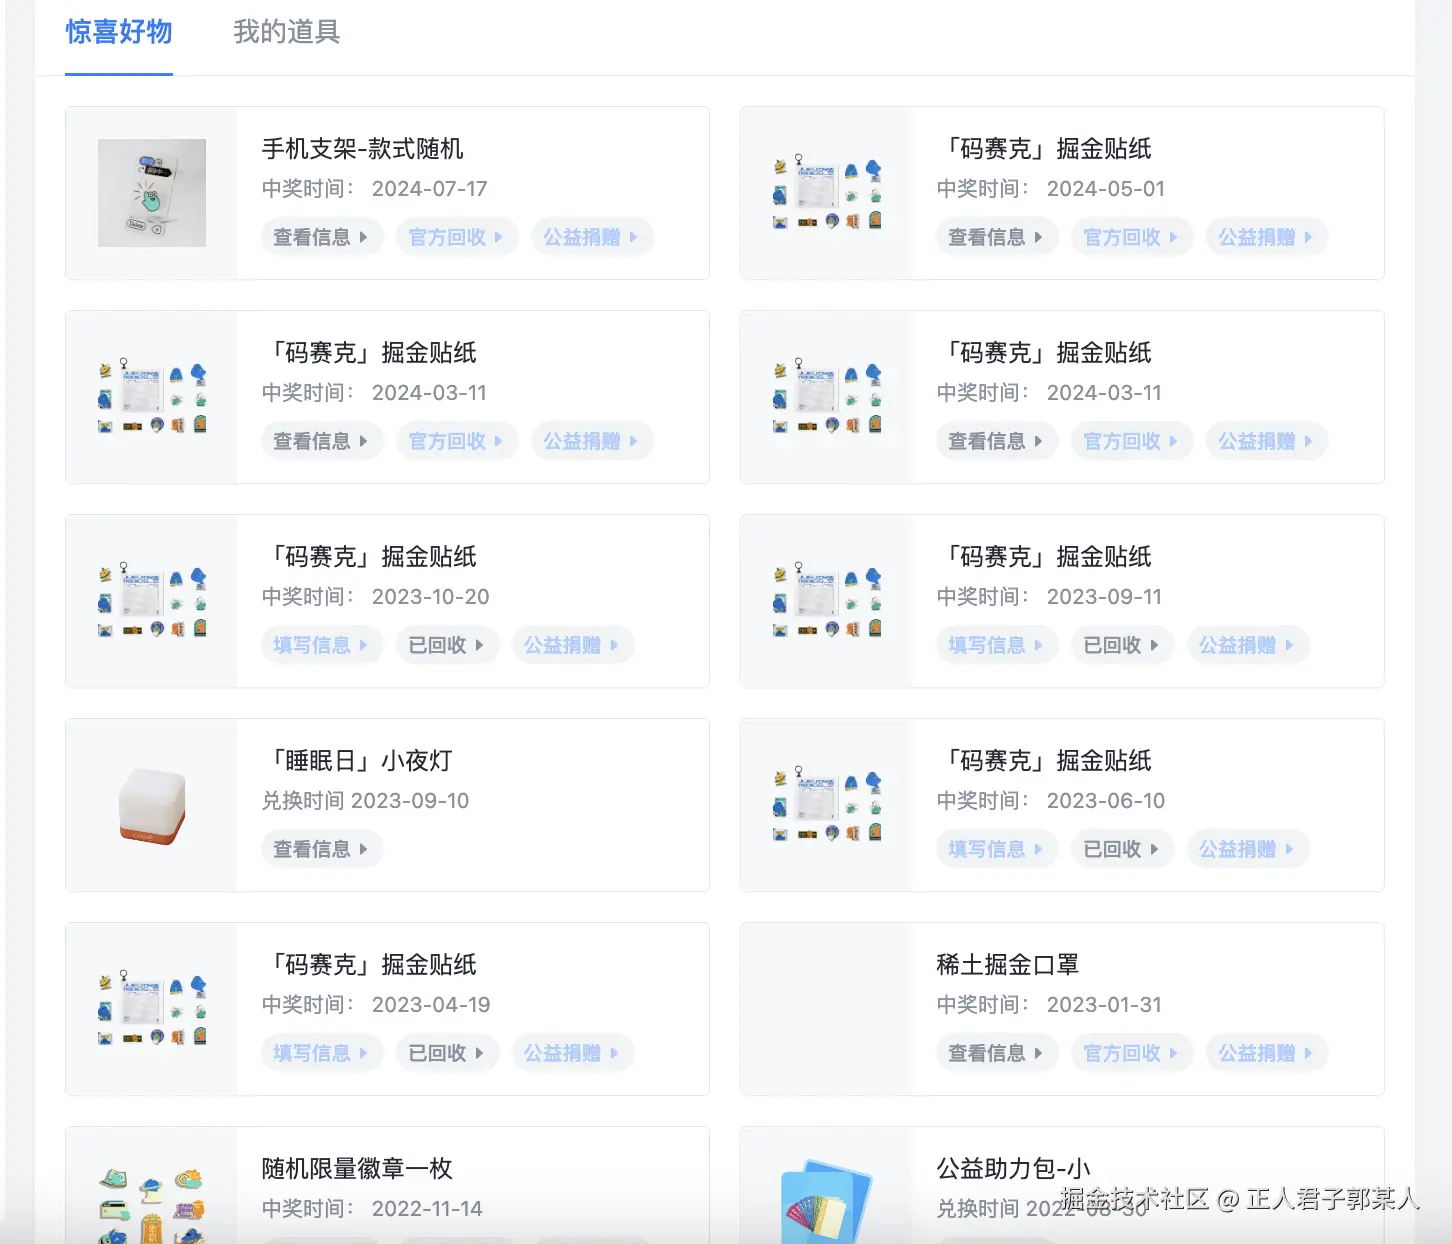Open 查看信息 for 稀土掘金口罩
This screenshot has width=1452, height=1244.
[996, 1053]
